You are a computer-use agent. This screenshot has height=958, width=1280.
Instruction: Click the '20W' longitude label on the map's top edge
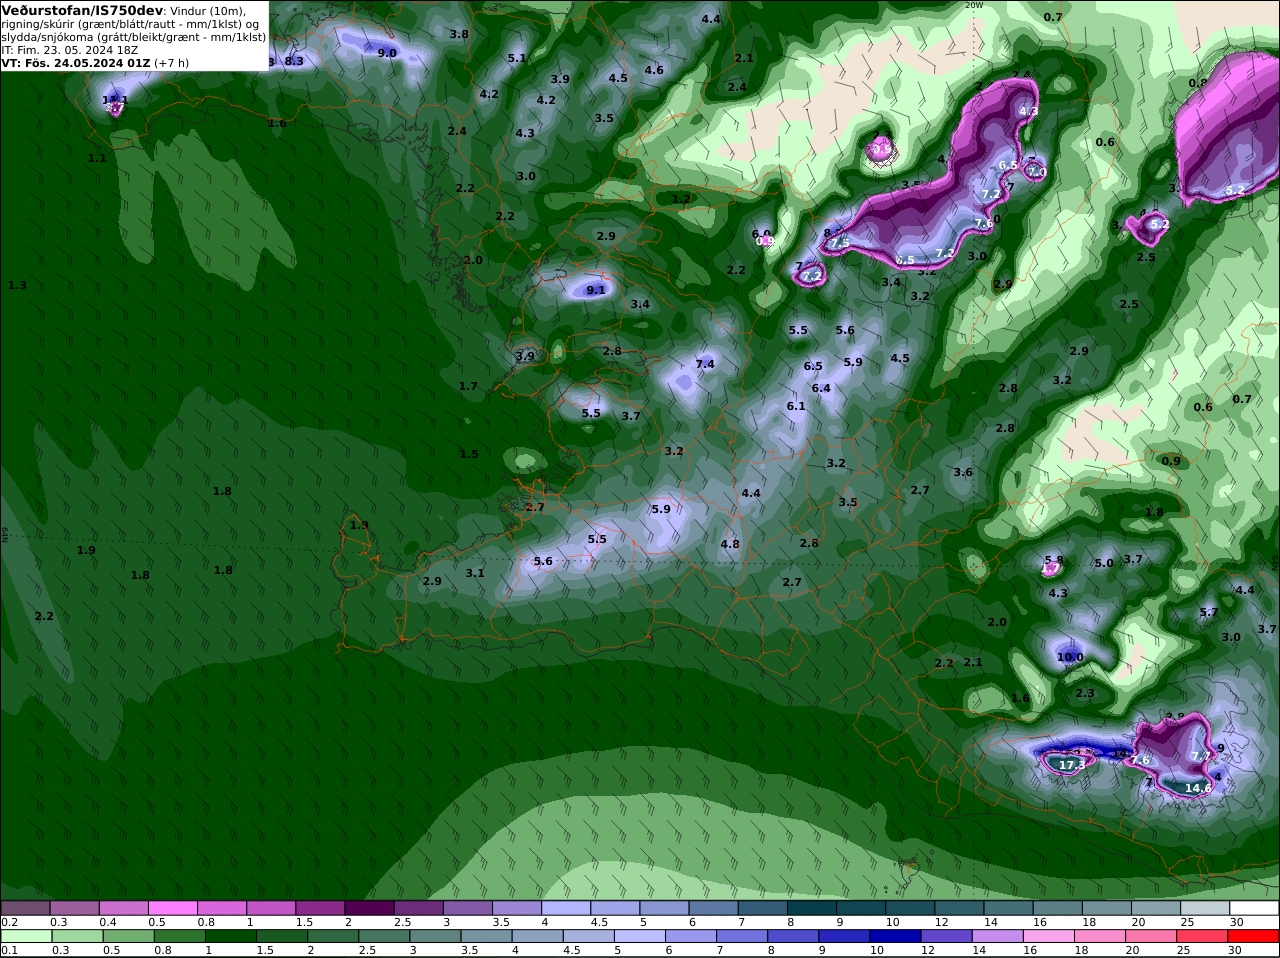coord(974,5)
